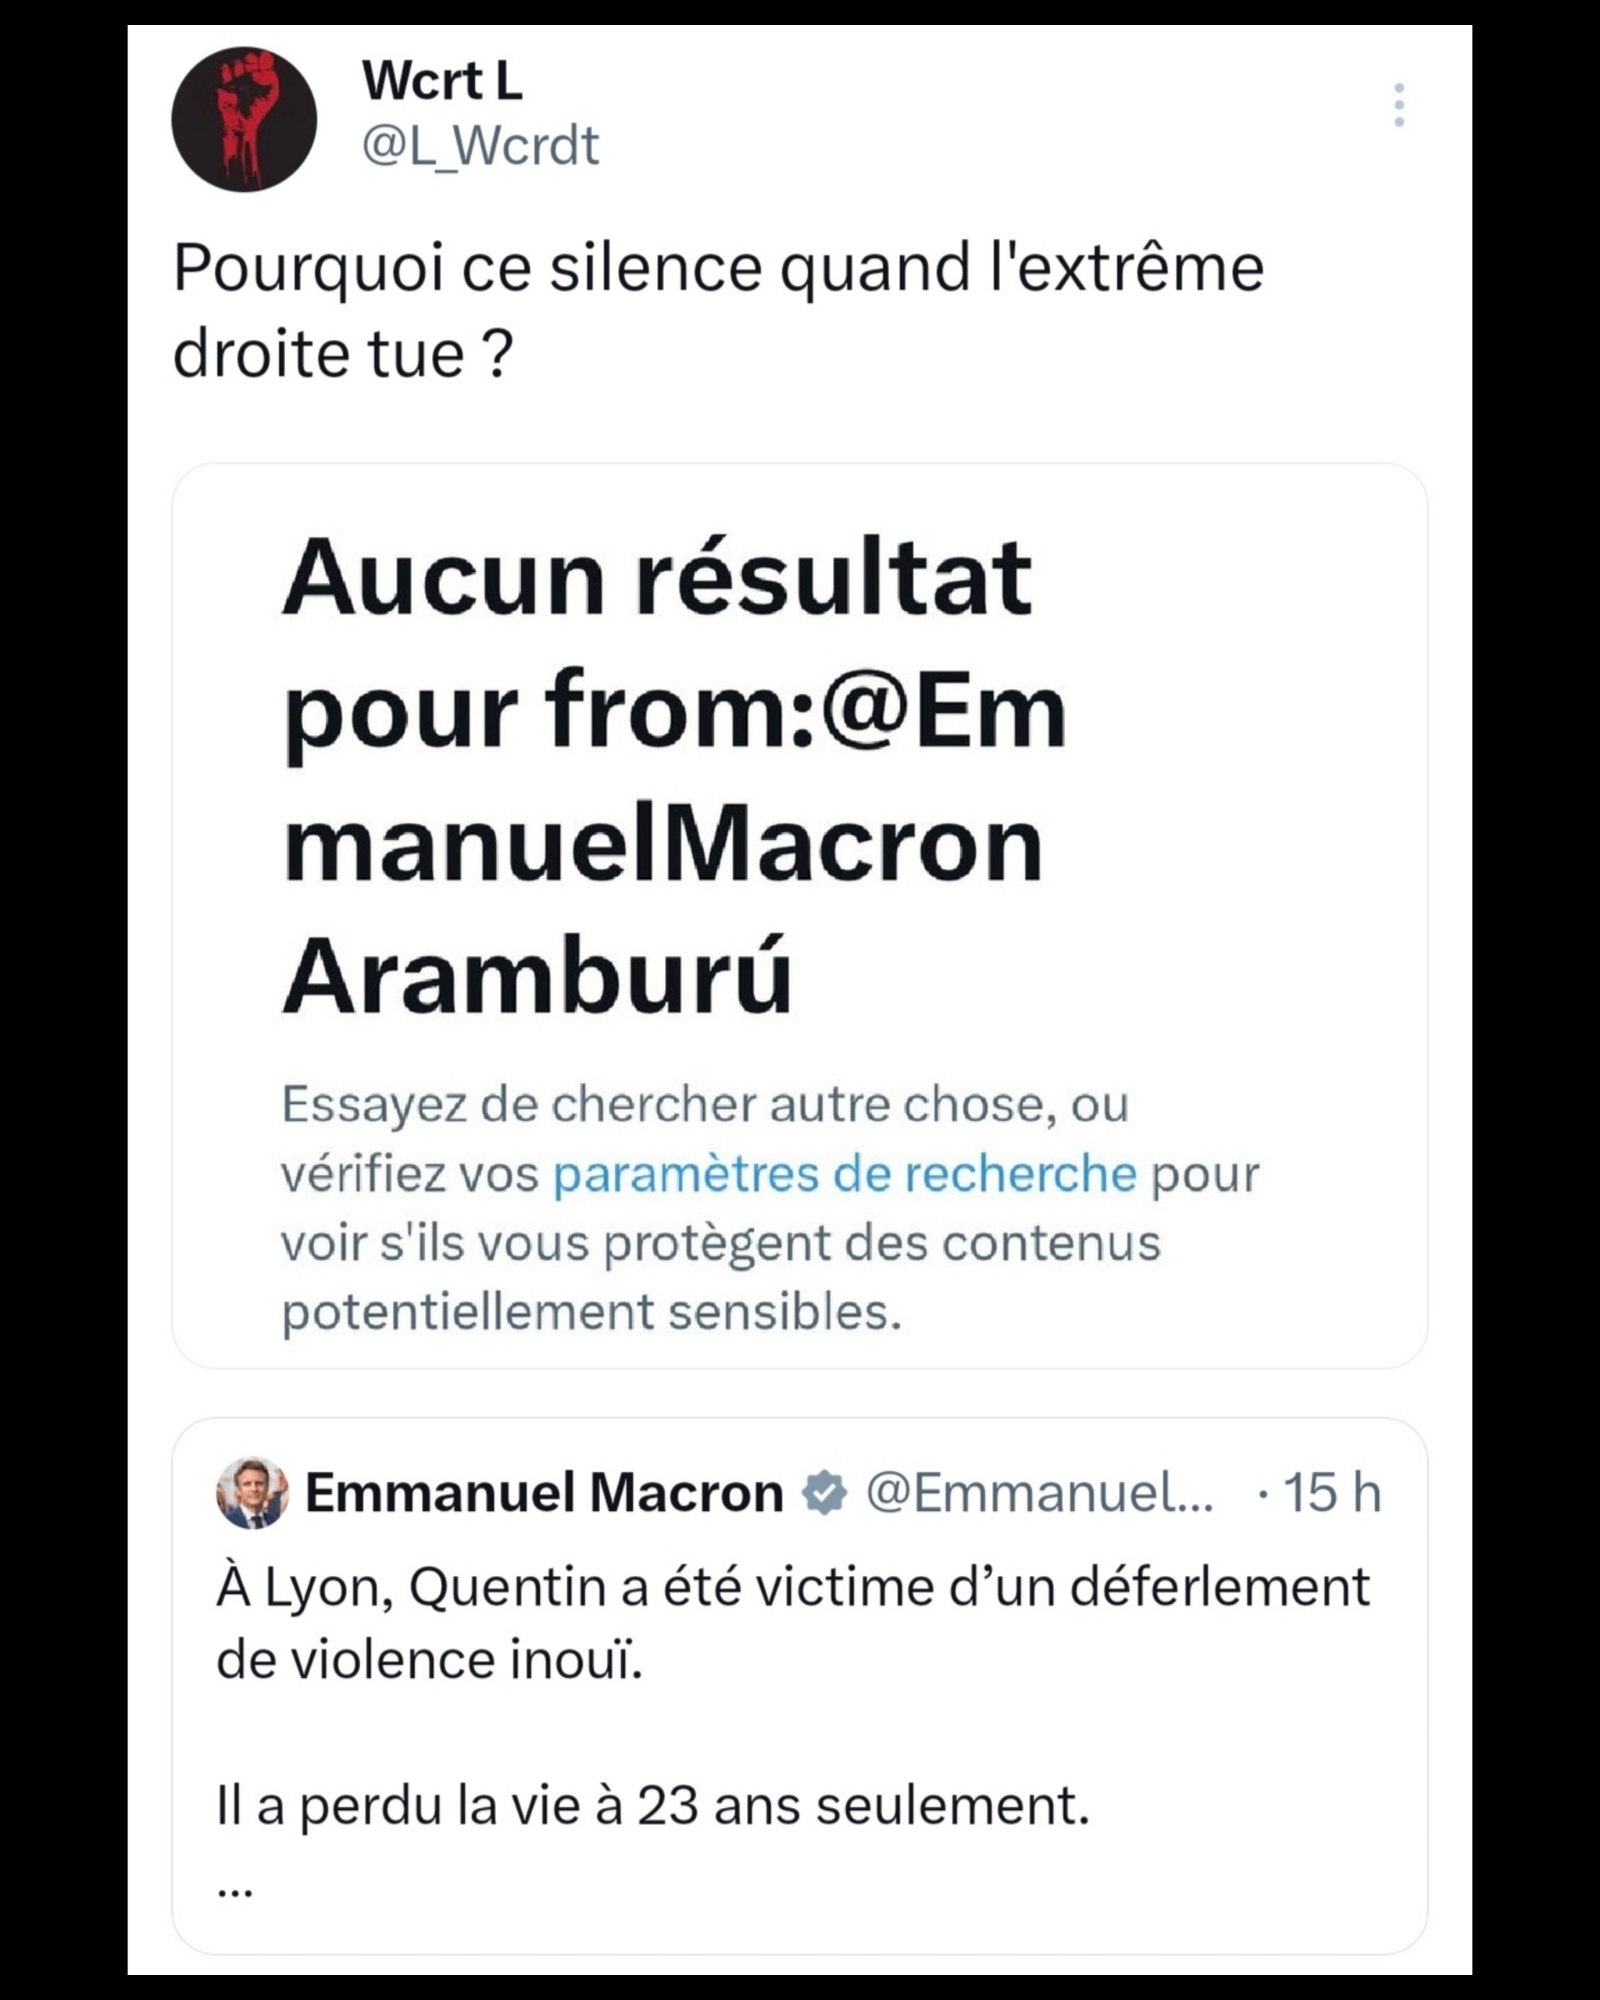The image size is (1600, 2000).
Task: Open the Wcrt L red fist avatar
Action: (244, 119)
